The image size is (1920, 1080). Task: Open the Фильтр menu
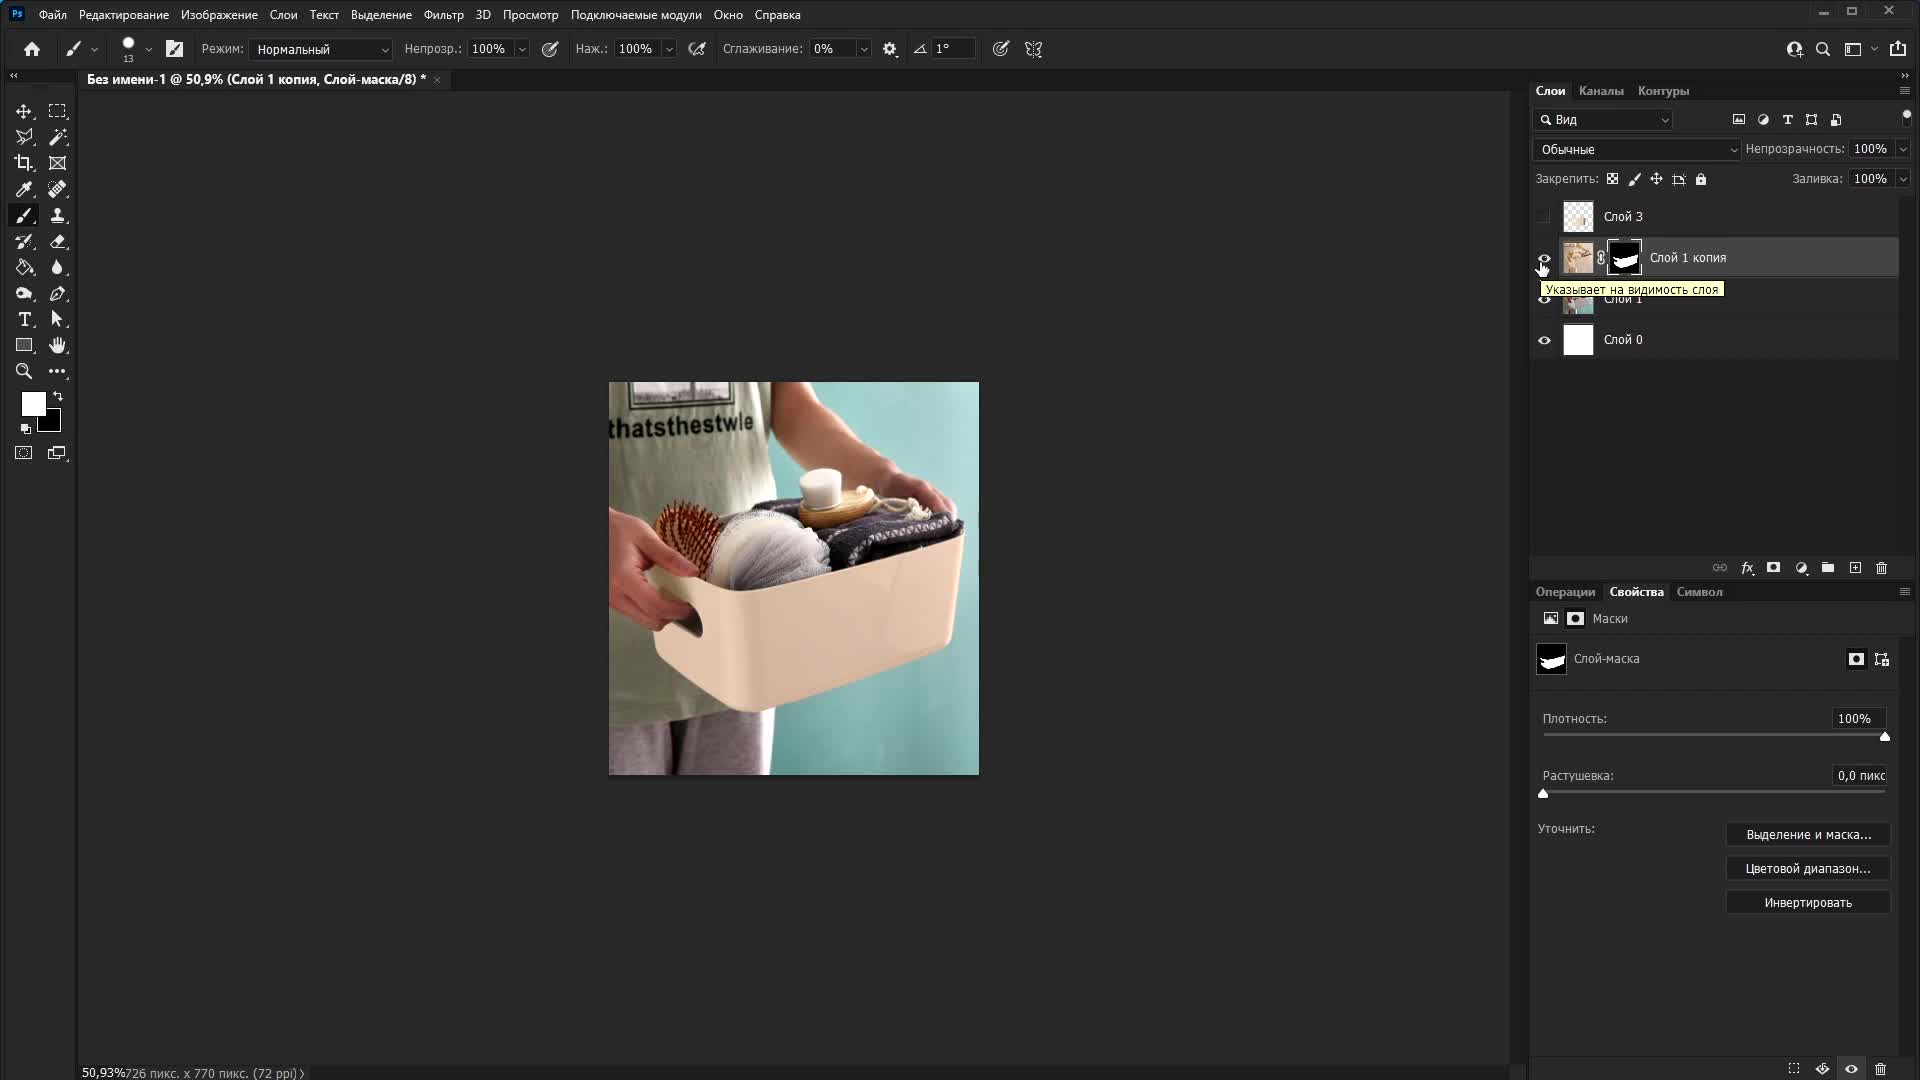click(443, 15)
